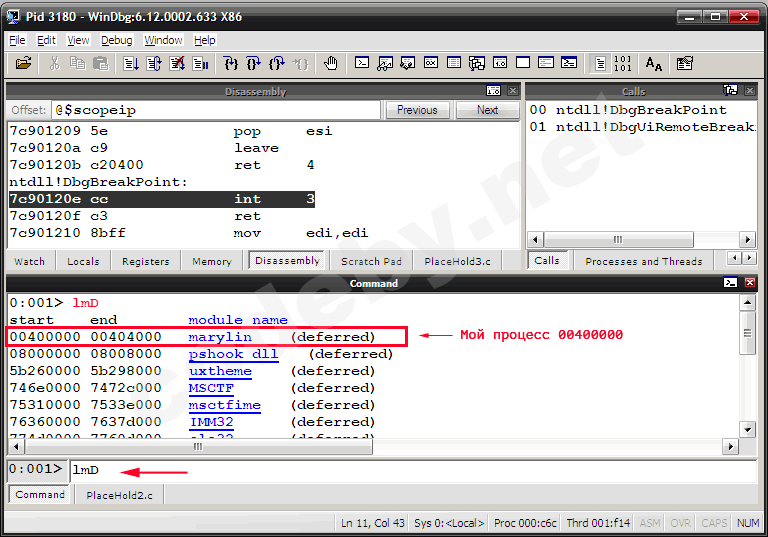Switch to the Processes and Threads tab
The width and height of the screenshot is (768, 537).
click(644, 261)
